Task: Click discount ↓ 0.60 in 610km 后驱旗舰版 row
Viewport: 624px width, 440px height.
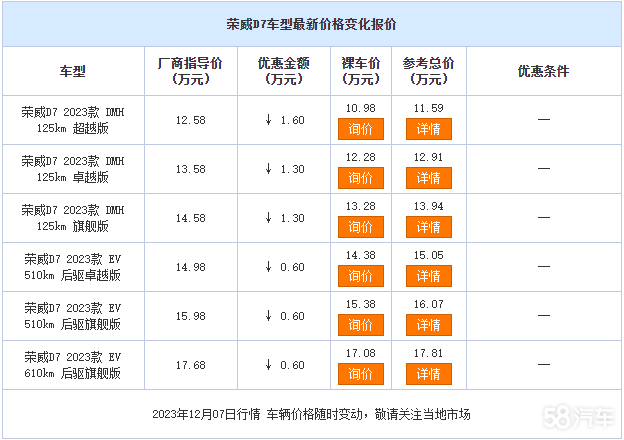Action: 285,364
